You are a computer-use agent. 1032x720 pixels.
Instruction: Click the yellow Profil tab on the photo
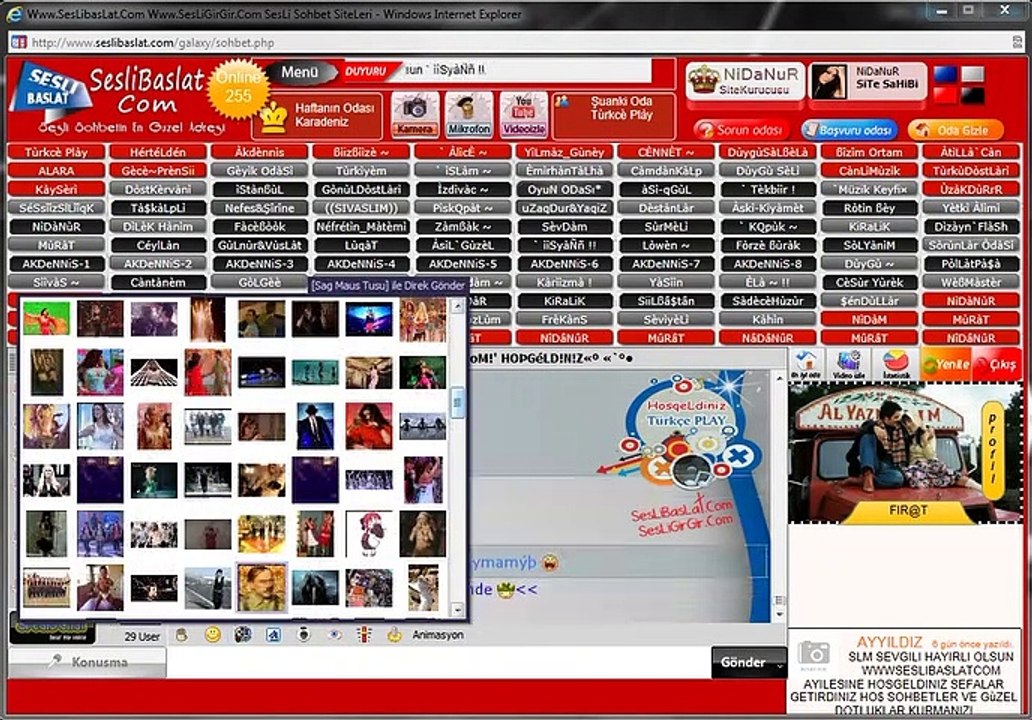993,449
